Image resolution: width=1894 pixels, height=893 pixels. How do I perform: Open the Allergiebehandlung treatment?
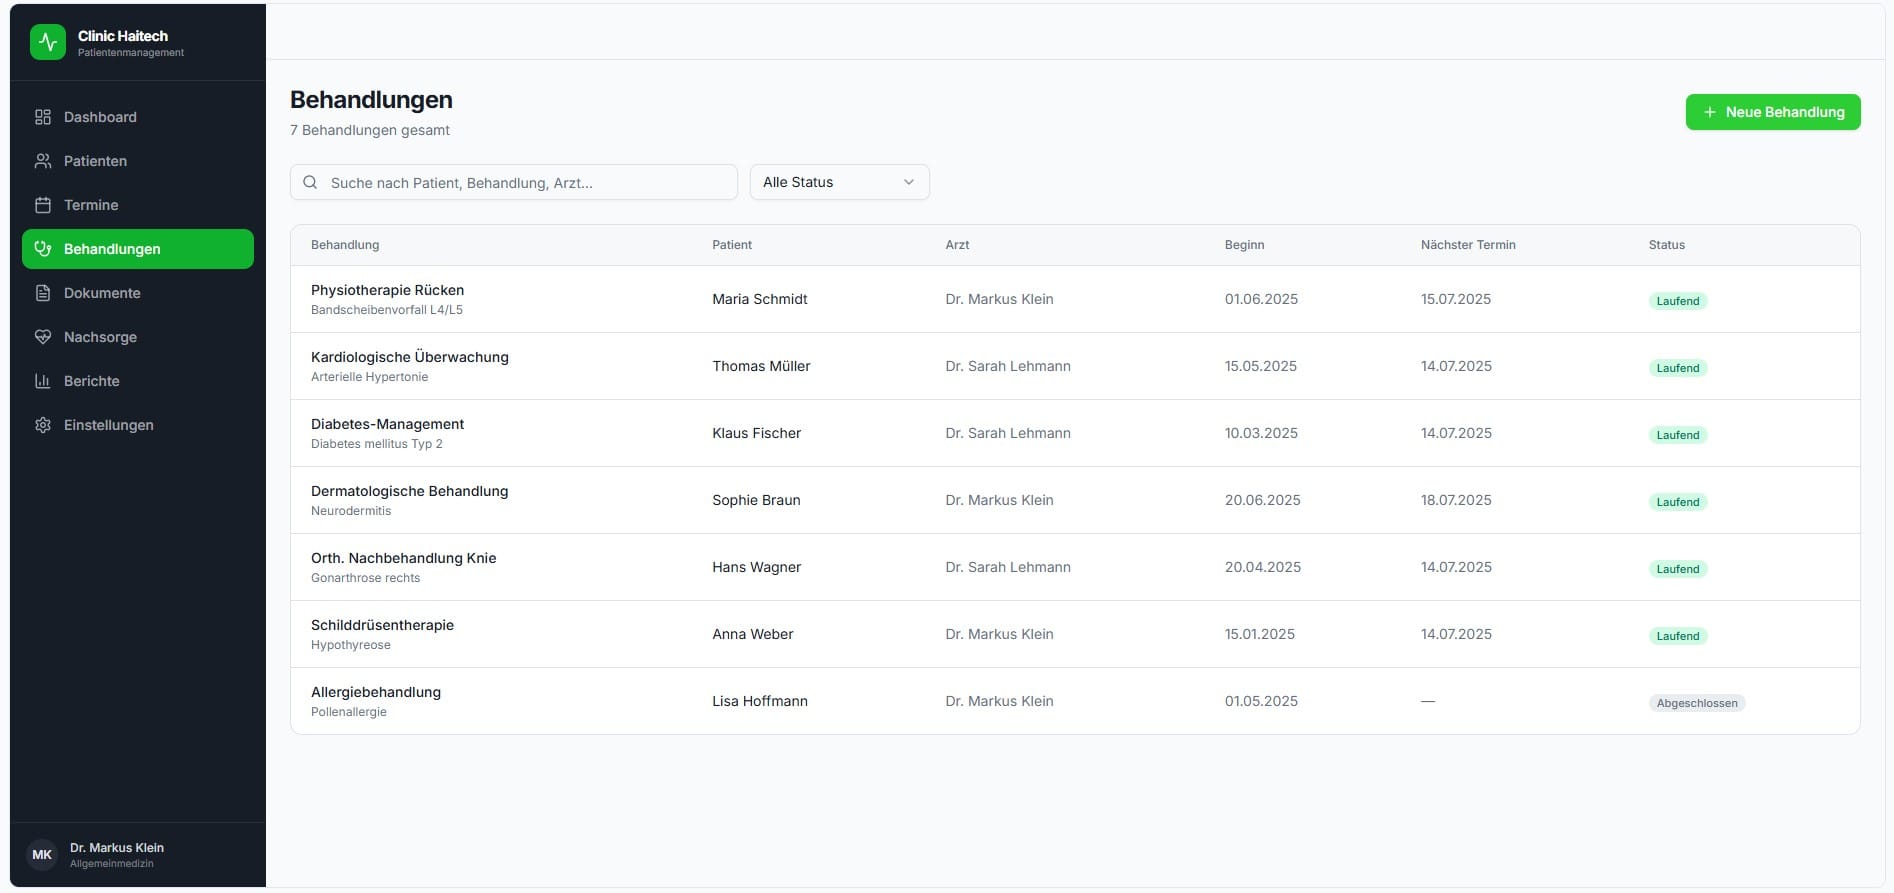tap(376, 692)
